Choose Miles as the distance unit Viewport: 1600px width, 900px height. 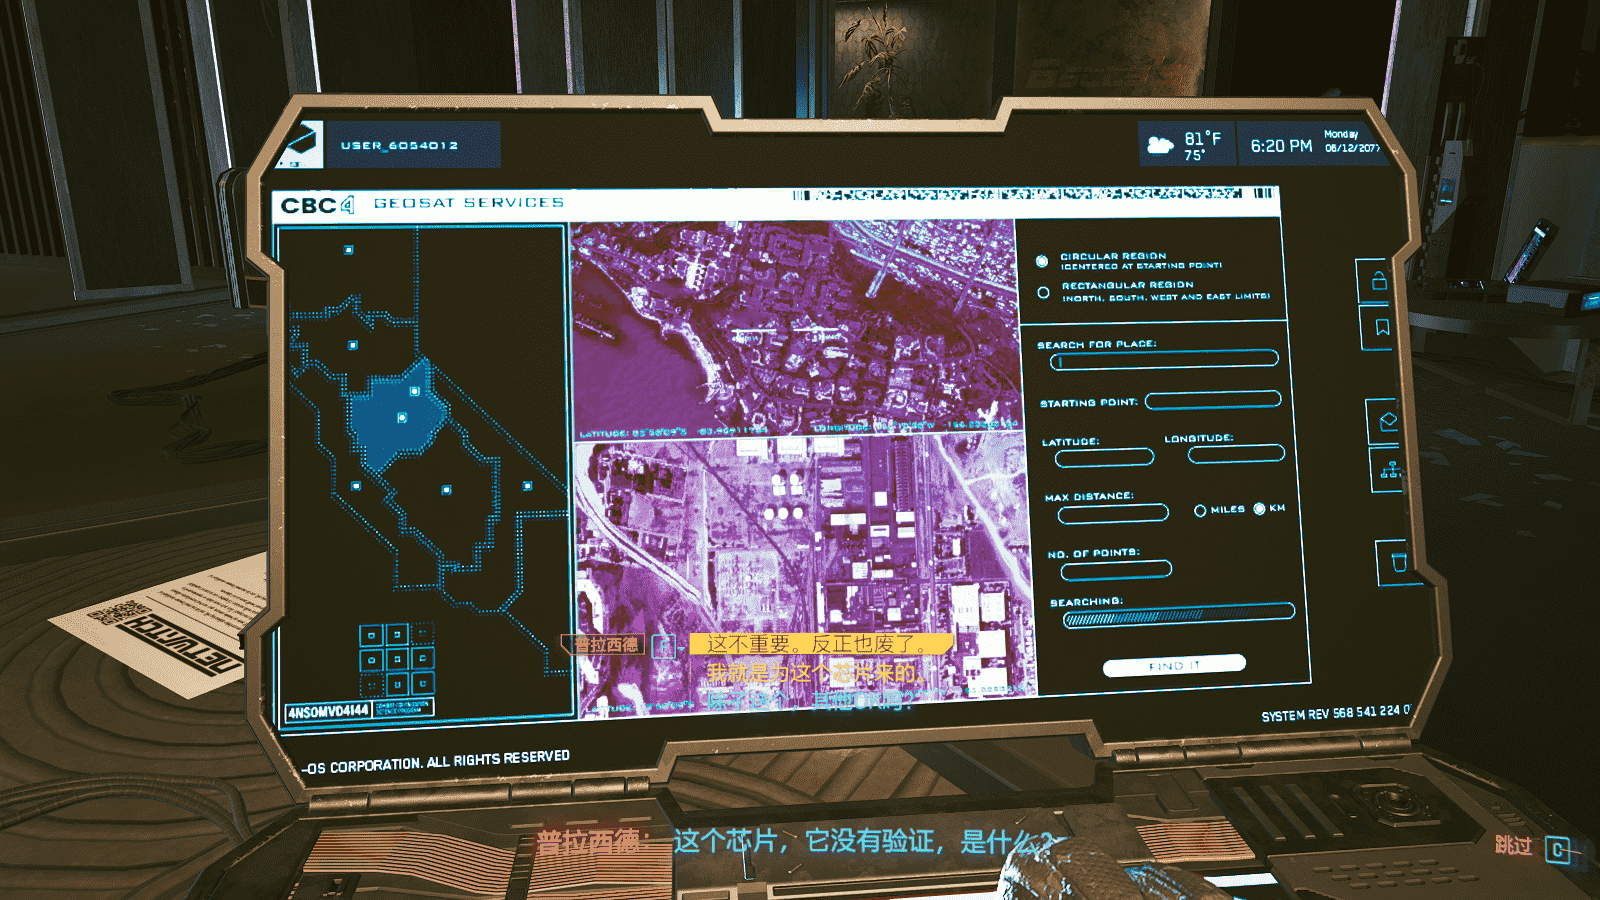click(x=1200, y=511)
